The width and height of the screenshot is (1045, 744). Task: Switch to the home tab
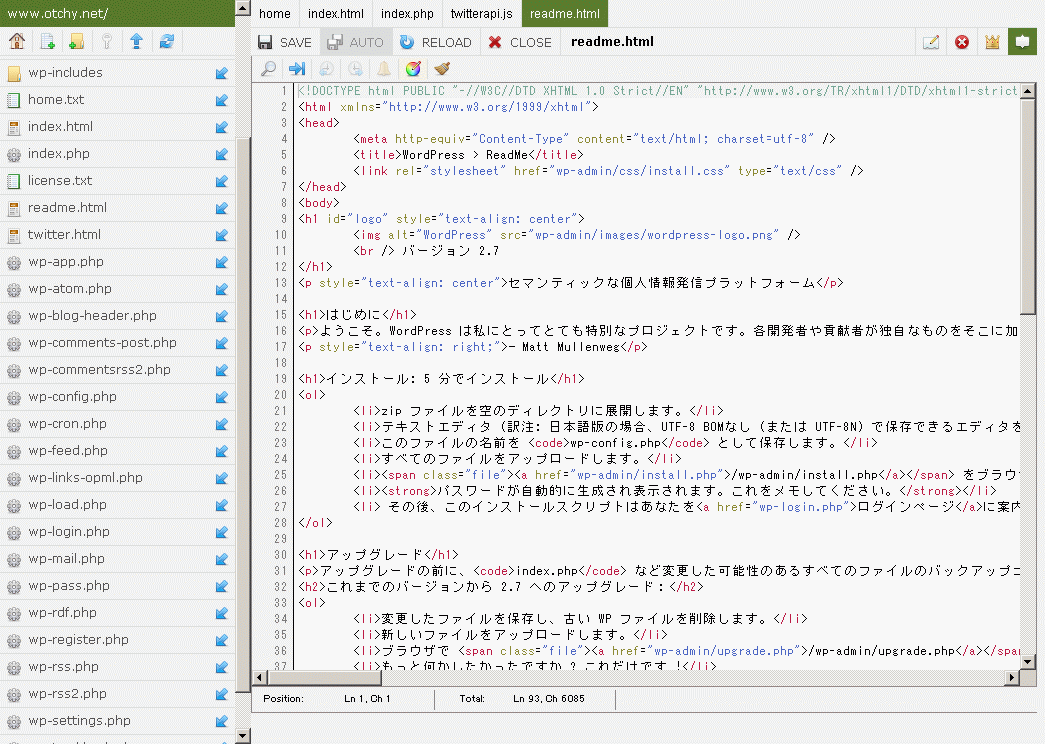275,13
